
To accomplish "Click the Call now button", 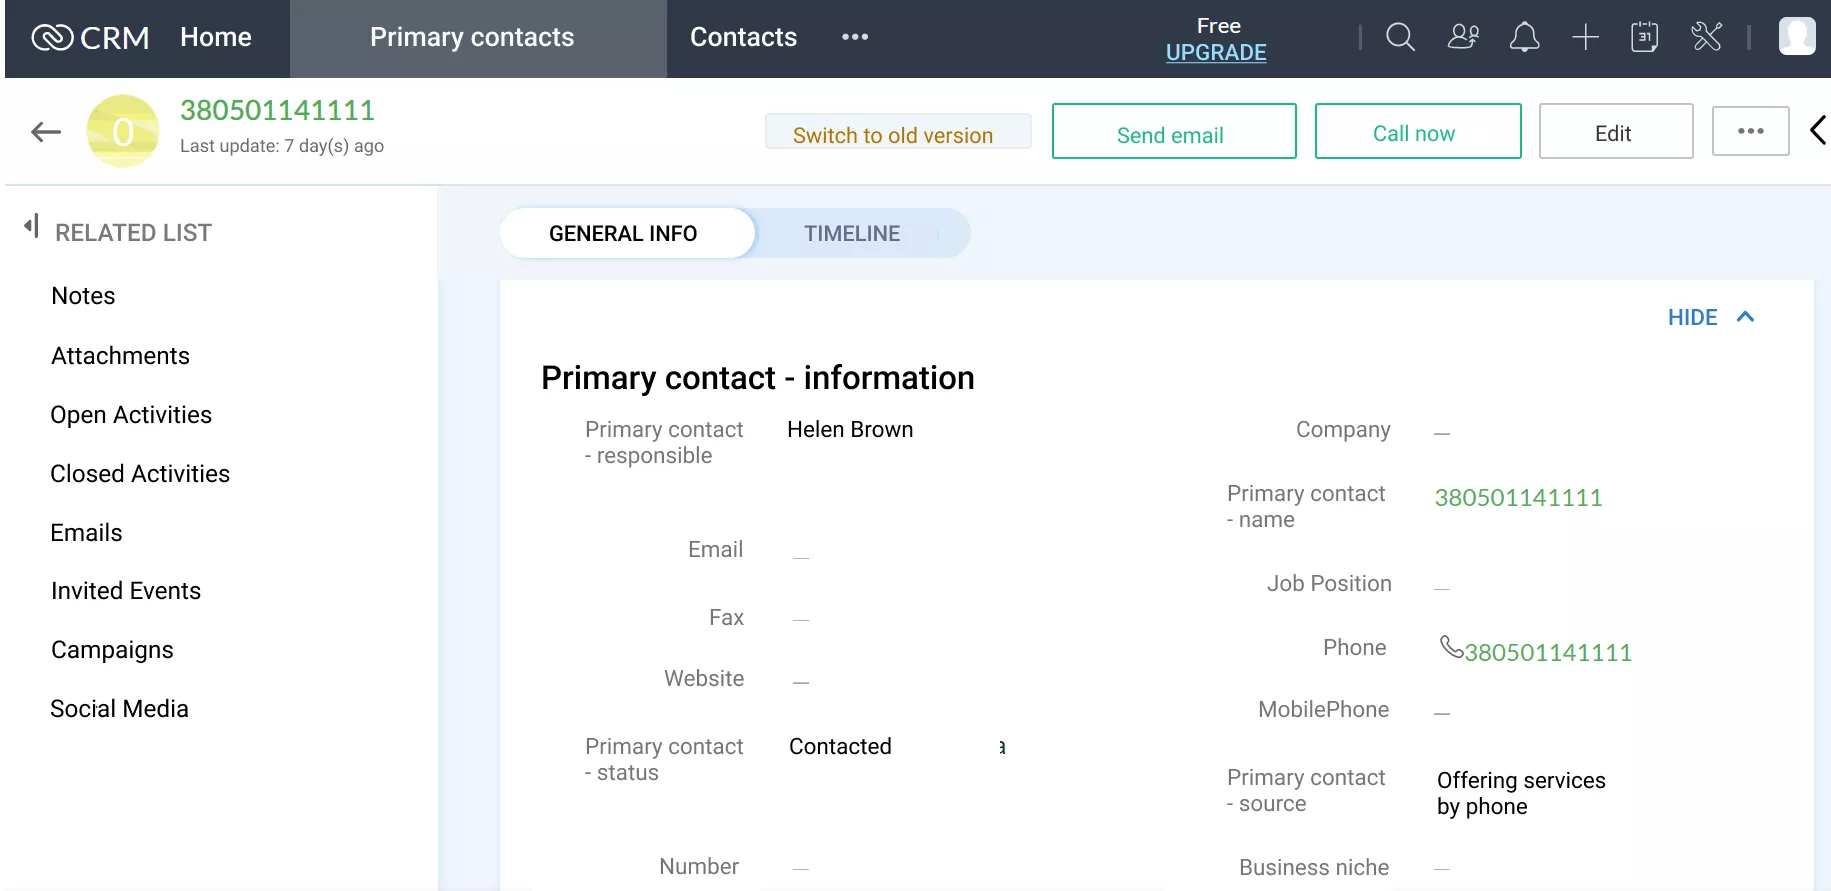I will 1418,131.
